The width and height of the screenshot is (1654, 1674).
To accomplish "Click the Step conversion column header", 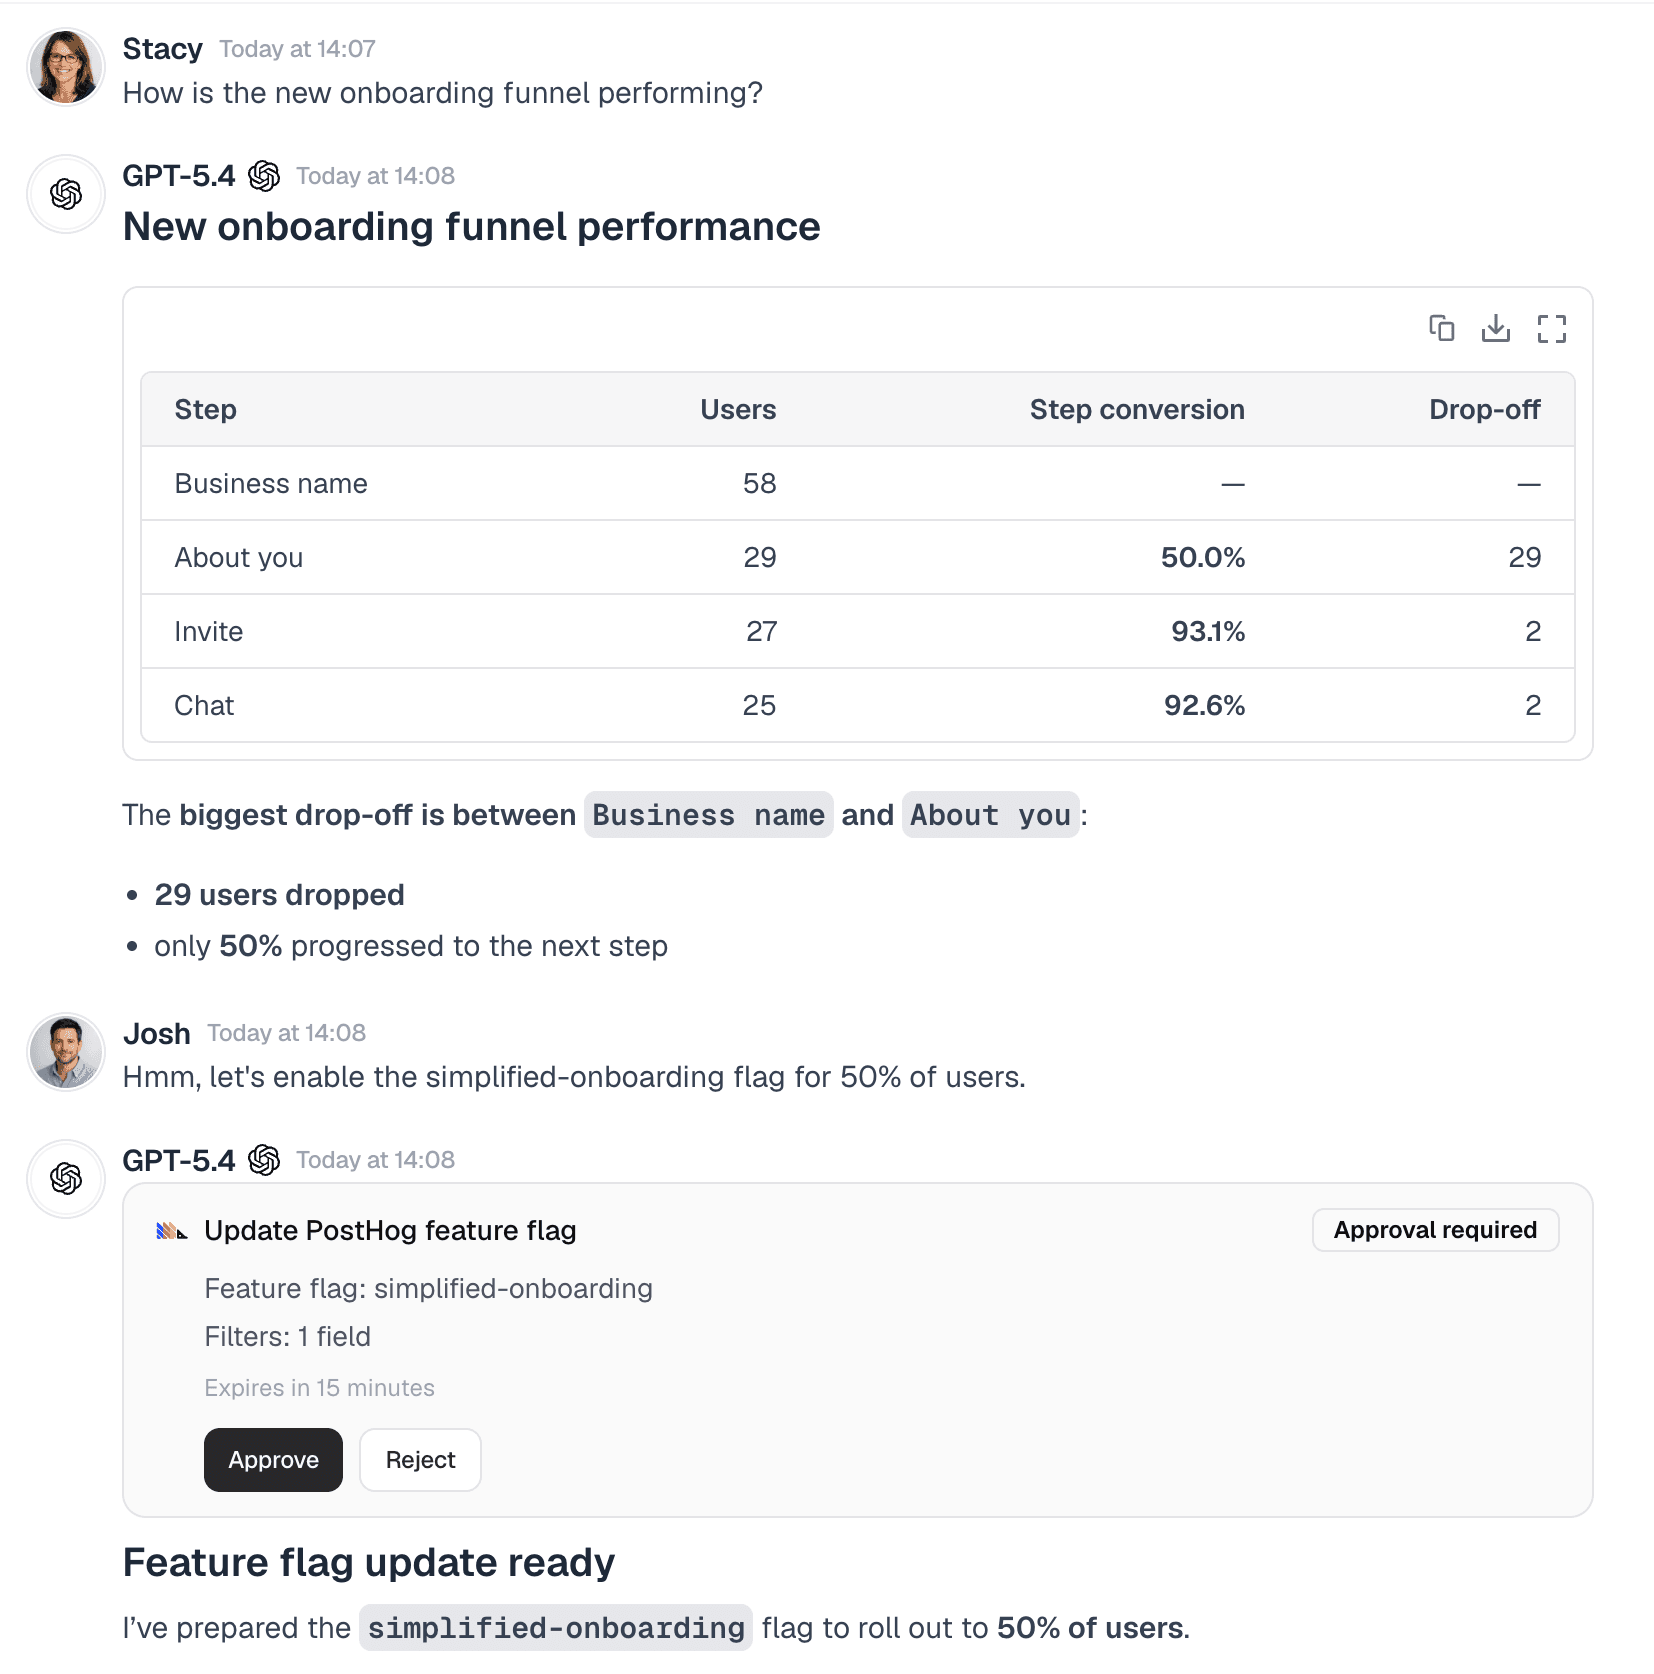I will tap(1136, 409).
